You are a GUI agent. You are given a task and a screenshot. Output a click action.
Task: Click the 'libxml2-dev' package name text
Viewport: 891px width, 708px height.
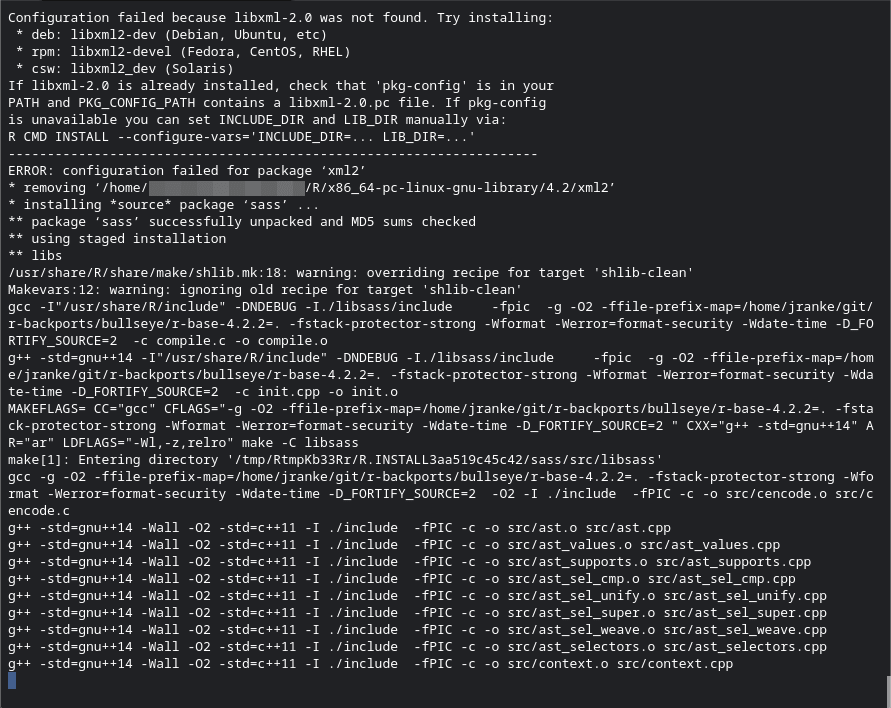tap(113, 35)
